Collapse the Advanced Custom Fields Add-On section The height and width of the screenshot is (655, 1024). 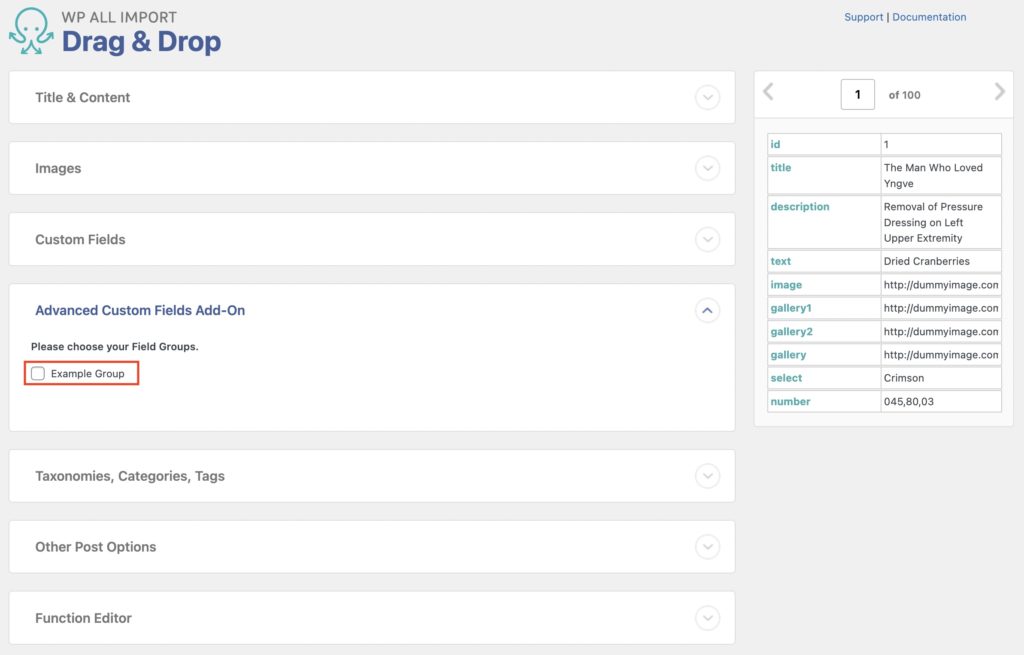(708, 311)
